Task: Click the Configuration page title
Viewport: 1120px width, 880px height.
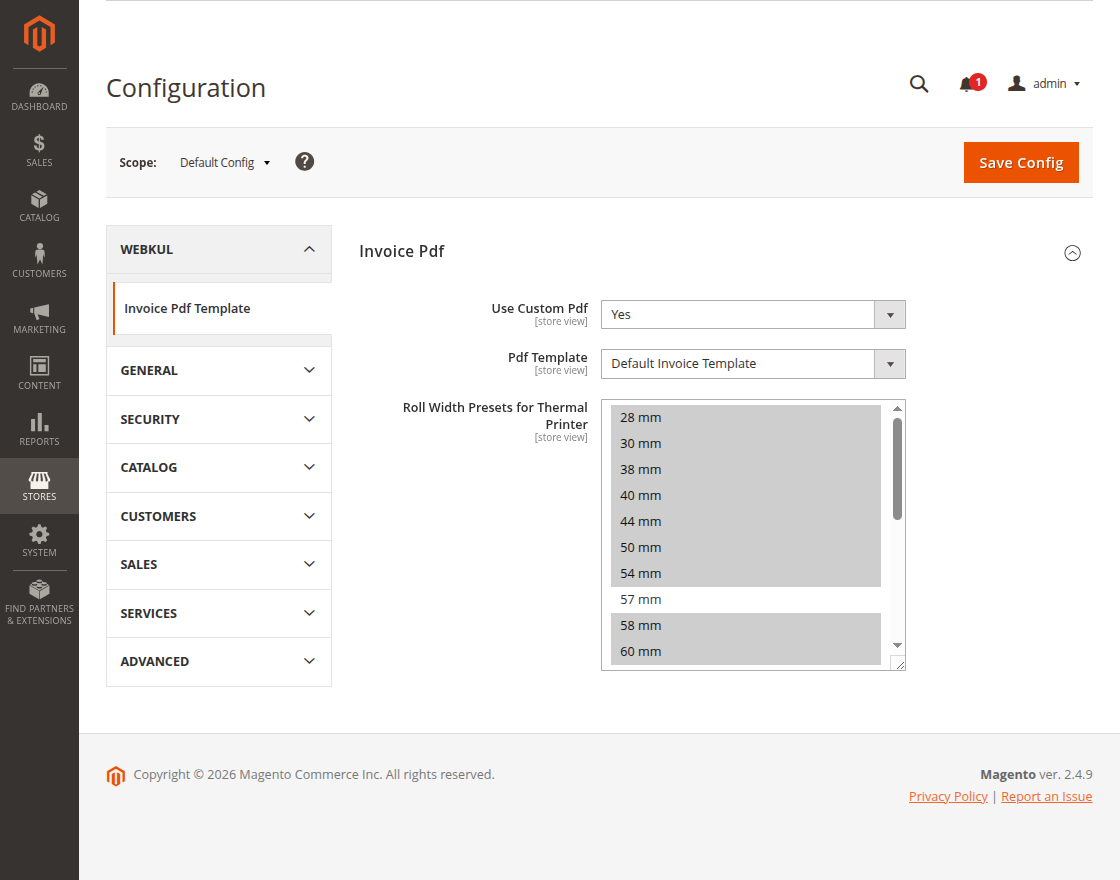Action: tap(186, 88)
